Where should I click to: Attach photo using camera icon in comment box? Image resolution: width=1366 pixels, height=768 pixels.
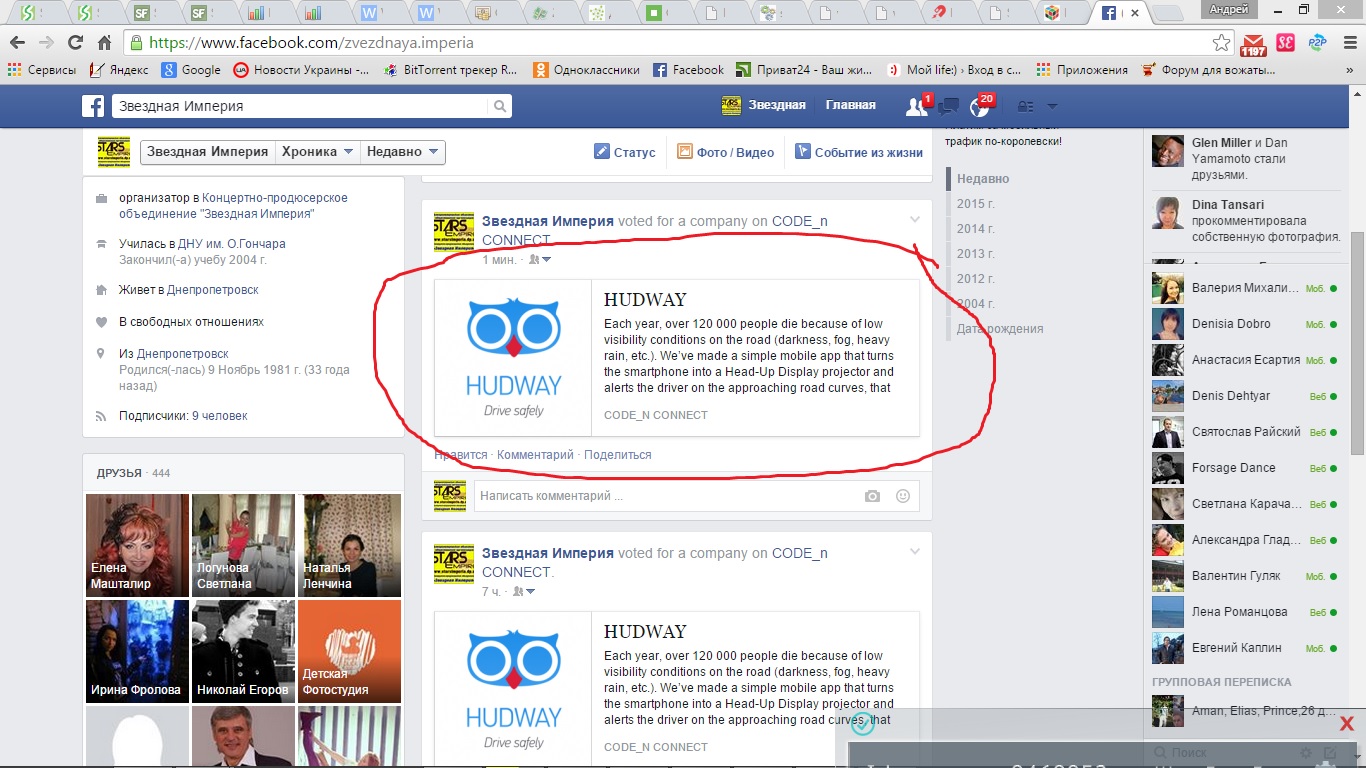click(872, 496)
